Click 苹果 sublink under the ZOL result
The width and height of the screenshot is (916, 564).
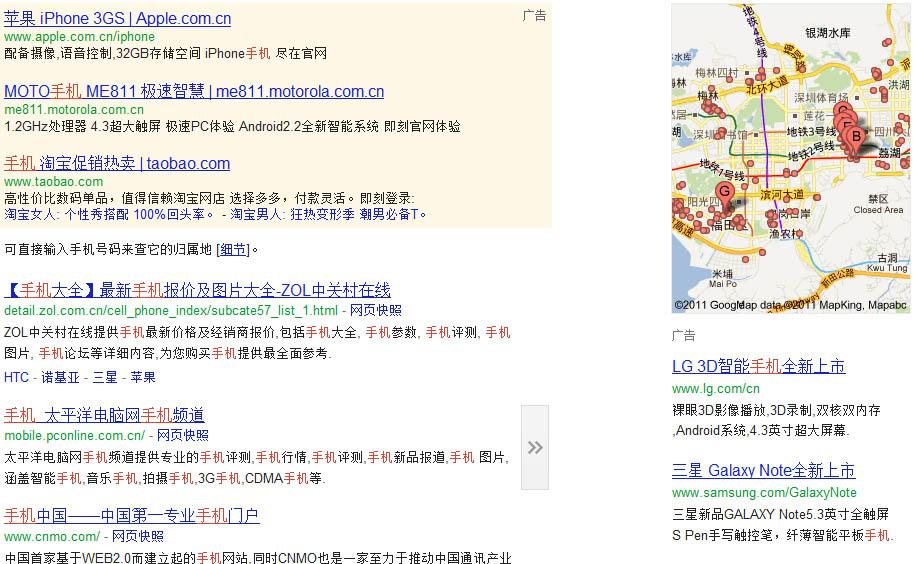click(x=143, y=377)
